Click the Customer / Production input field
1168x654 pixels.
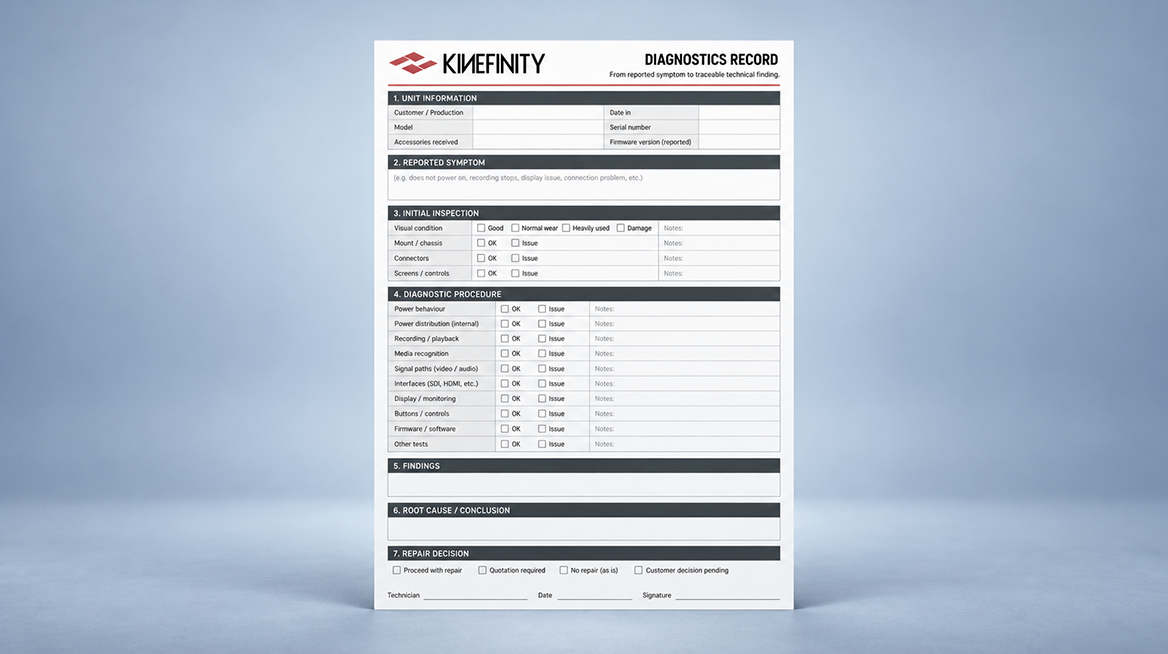pyautogui.click(x=538, y=112)
